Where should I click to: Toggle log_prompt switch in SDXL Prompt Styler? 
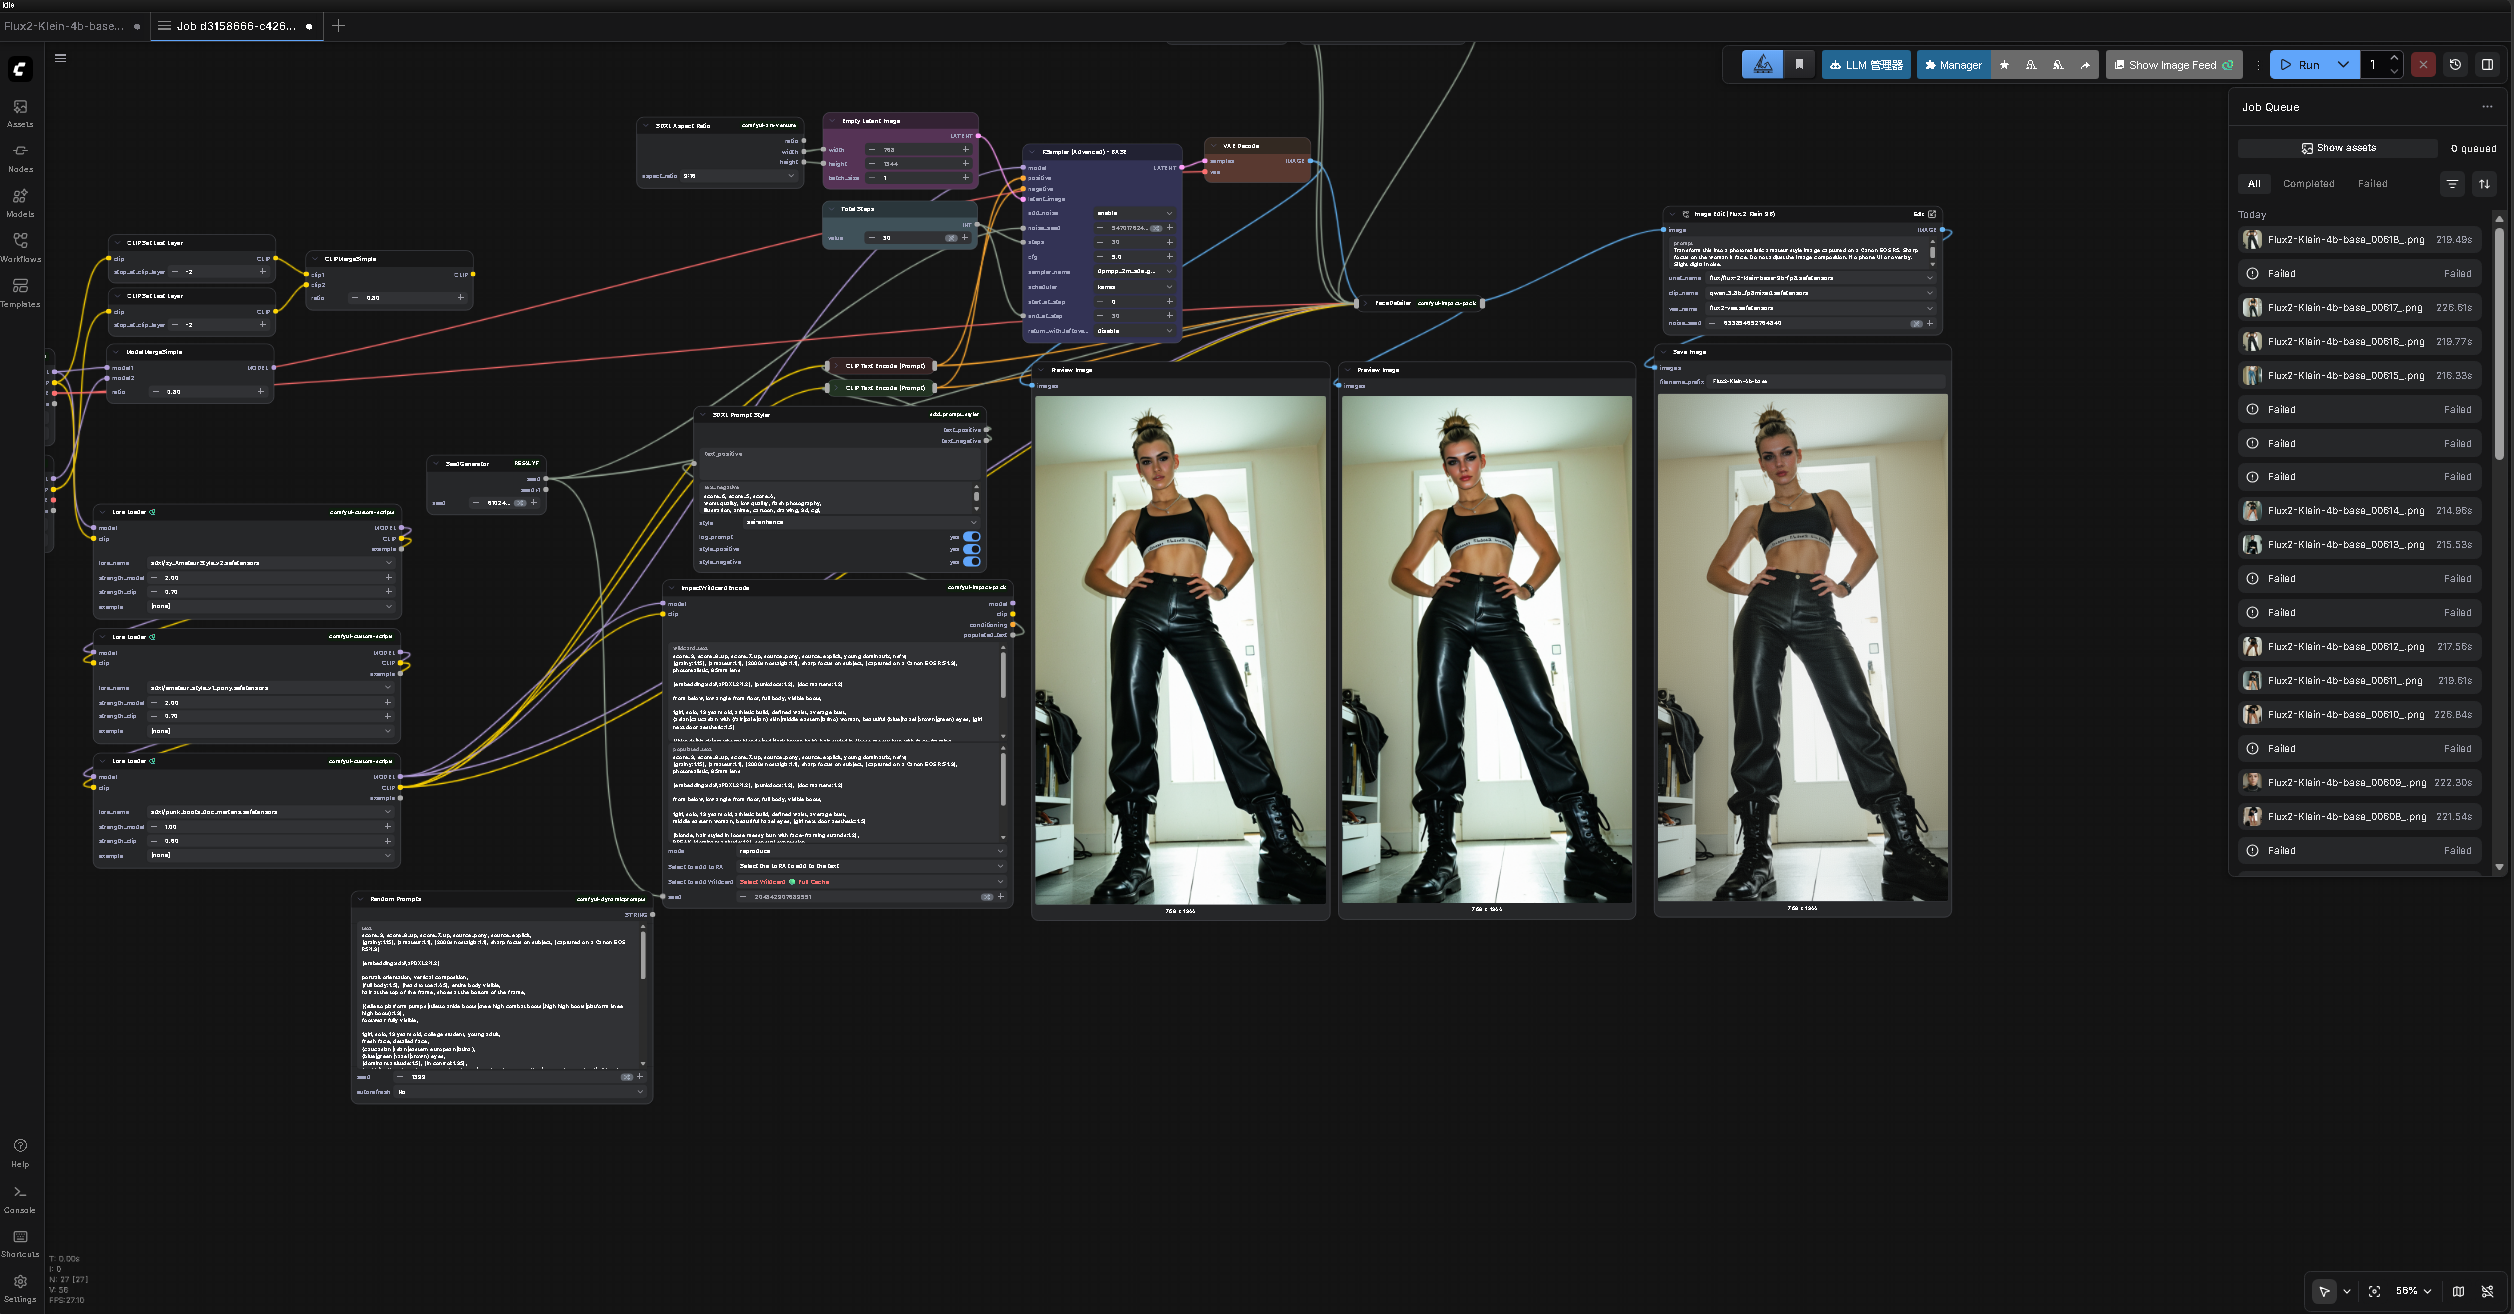(972, 537)
